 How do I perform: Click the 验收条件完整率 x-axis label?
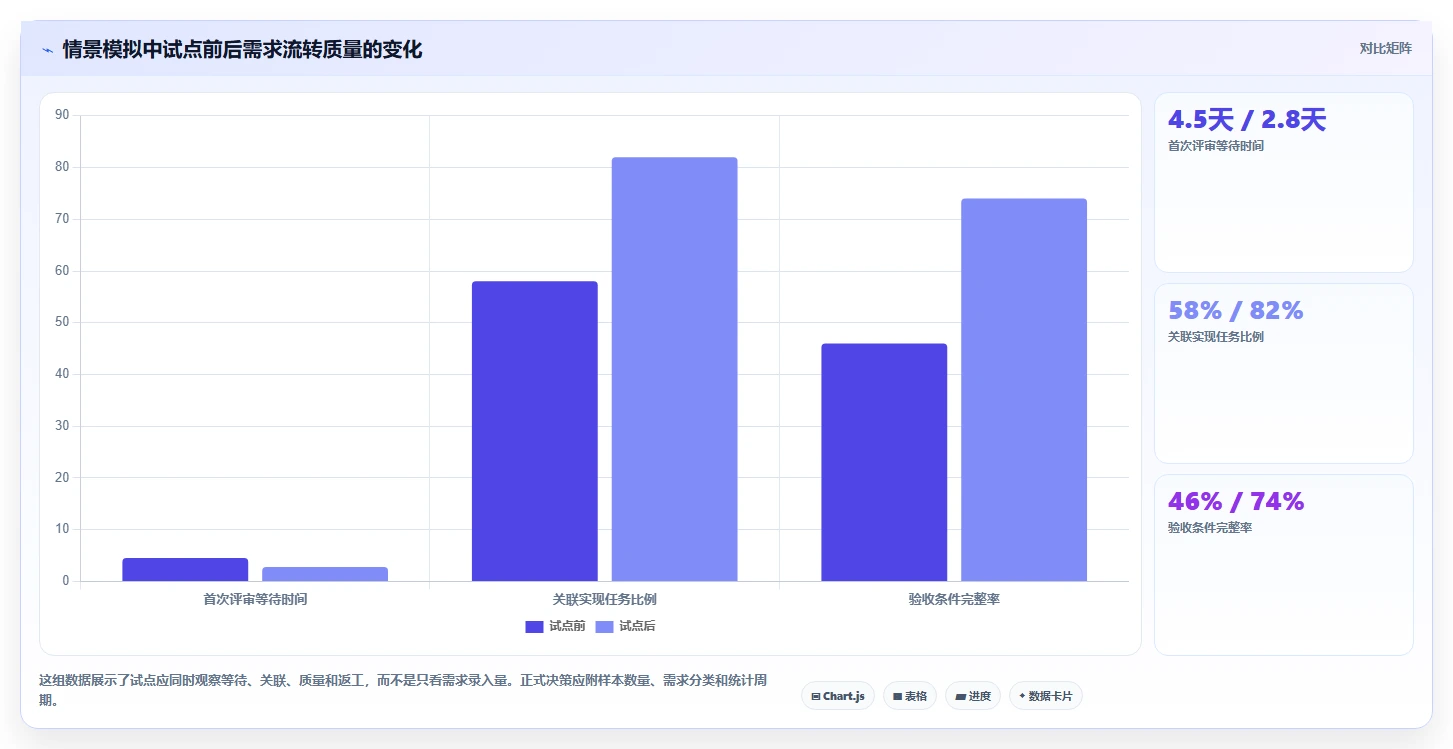954,600
